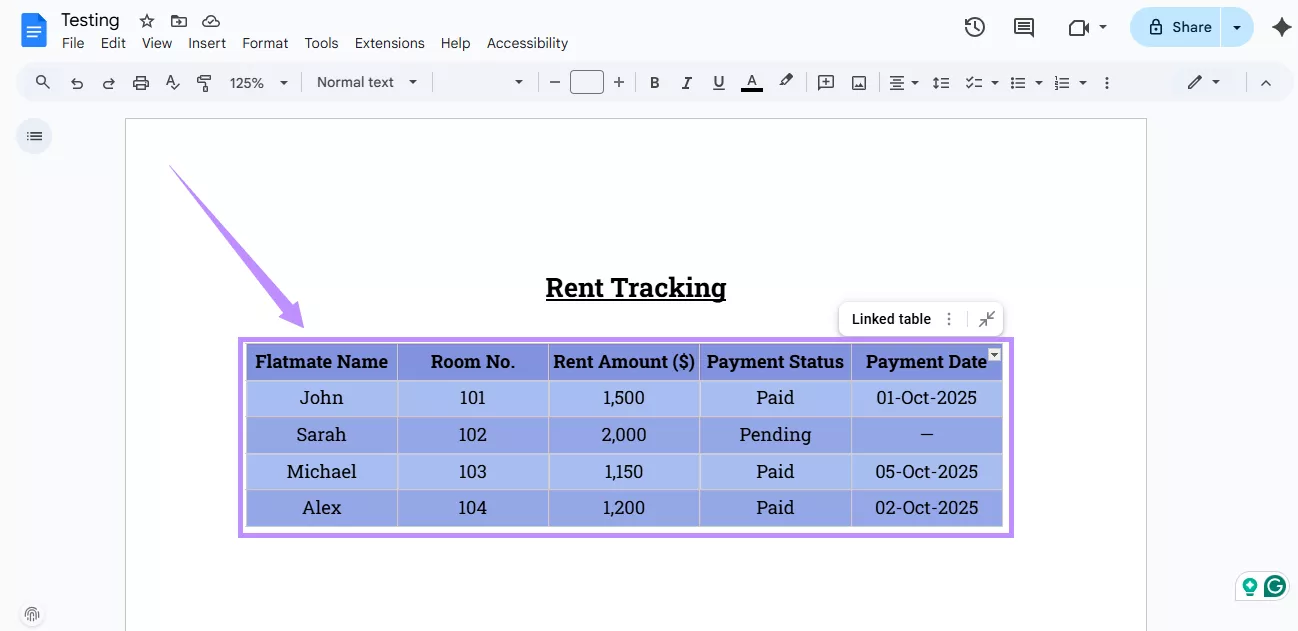Open the zoom level dropdown

(258, 82)
